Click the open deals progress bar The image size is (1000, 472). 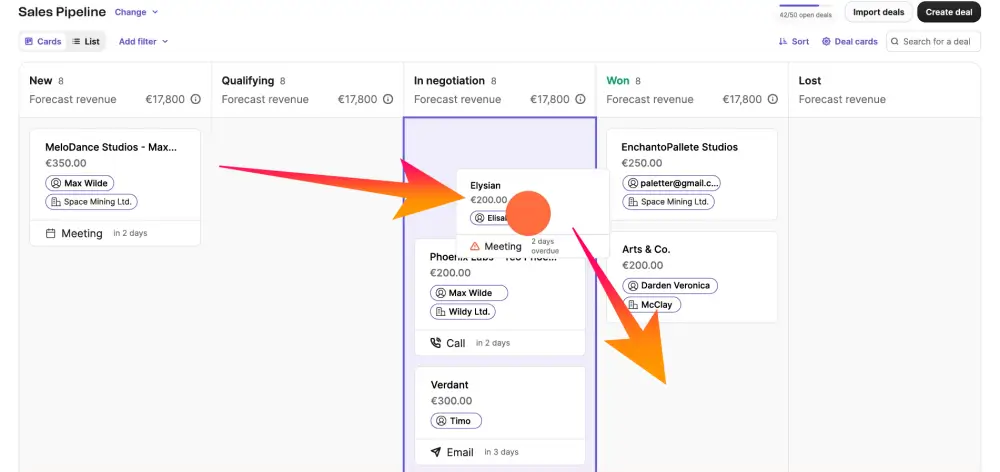pyautogui.click(x=806, y=5)
